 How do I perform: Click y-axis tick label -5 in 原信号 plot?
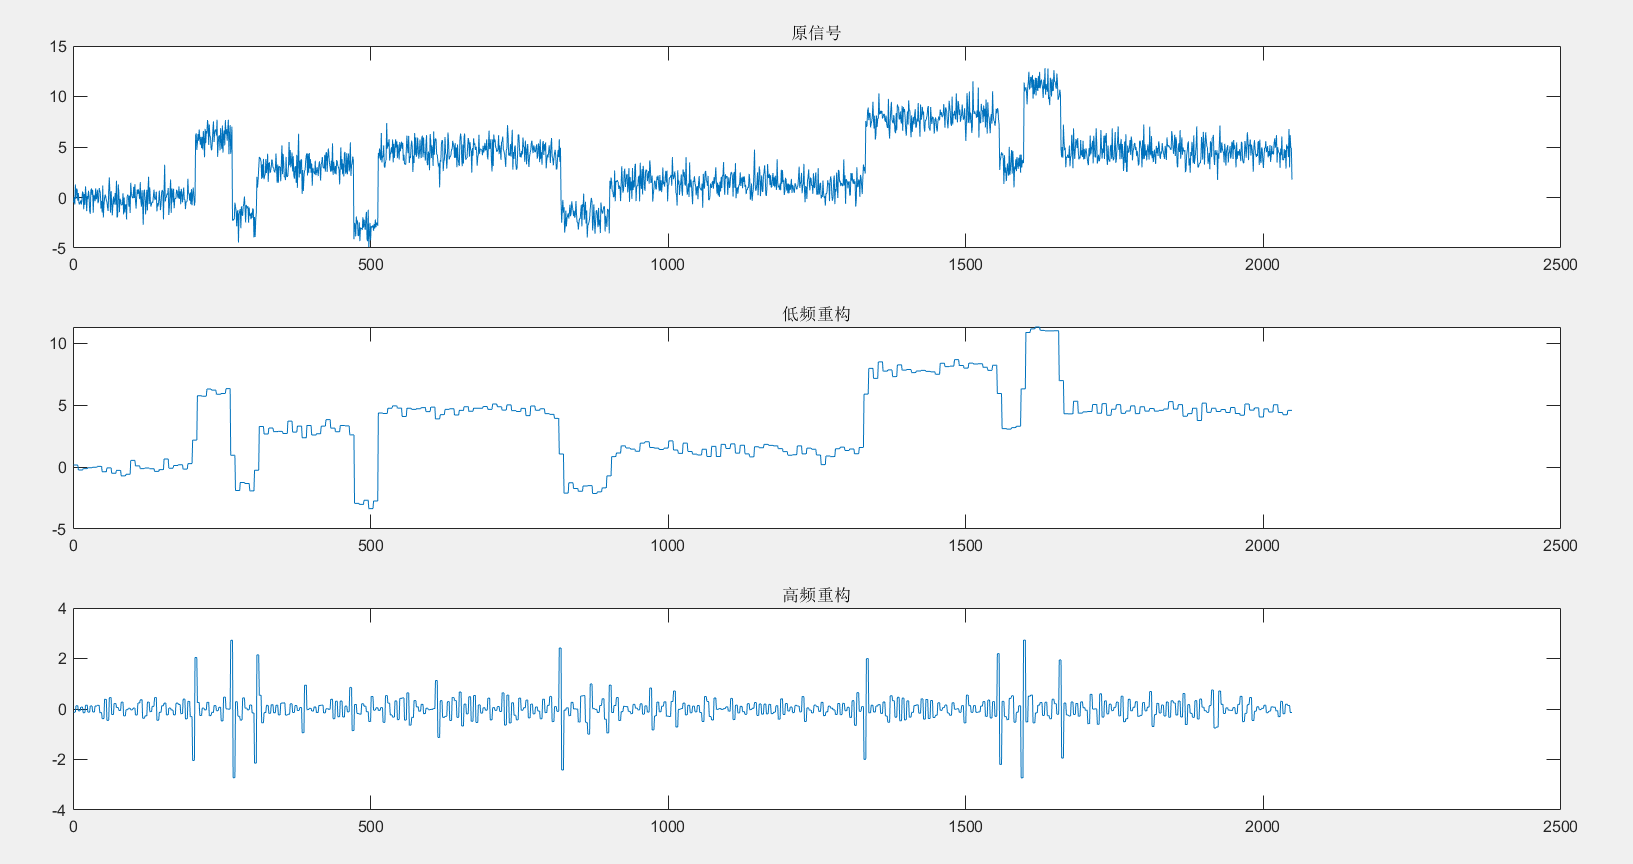(60, 248)
